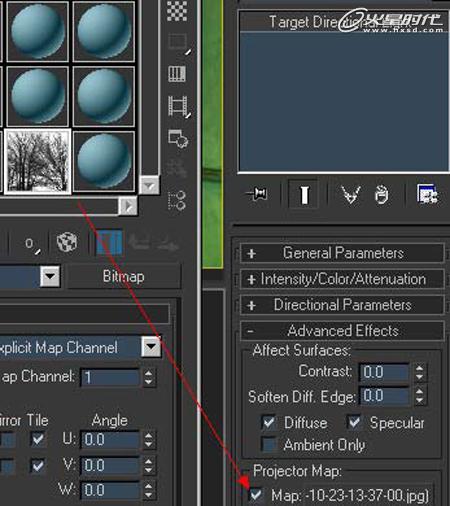Toggle the V Mirror checkbox
Viewport: 450px width, 506px height.
(7, 465)
